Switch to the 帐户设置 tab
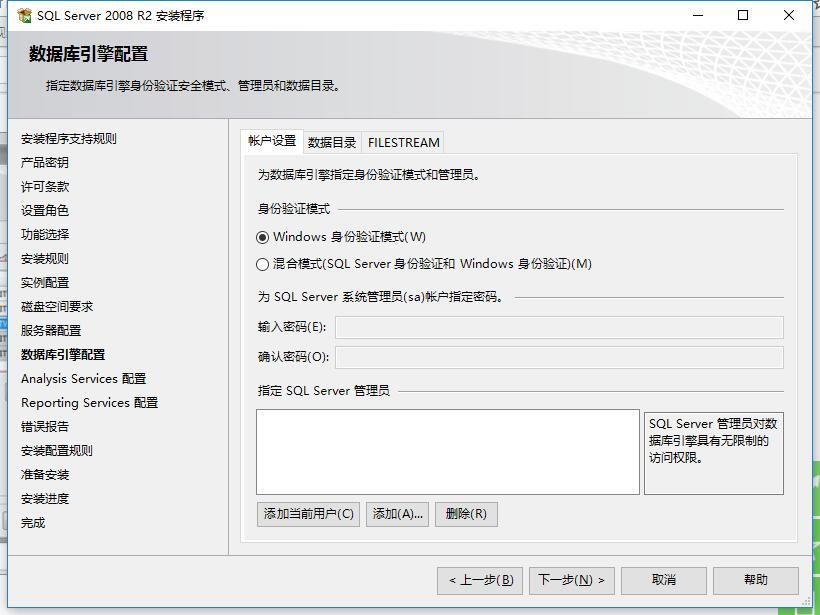 coord(272,141)
